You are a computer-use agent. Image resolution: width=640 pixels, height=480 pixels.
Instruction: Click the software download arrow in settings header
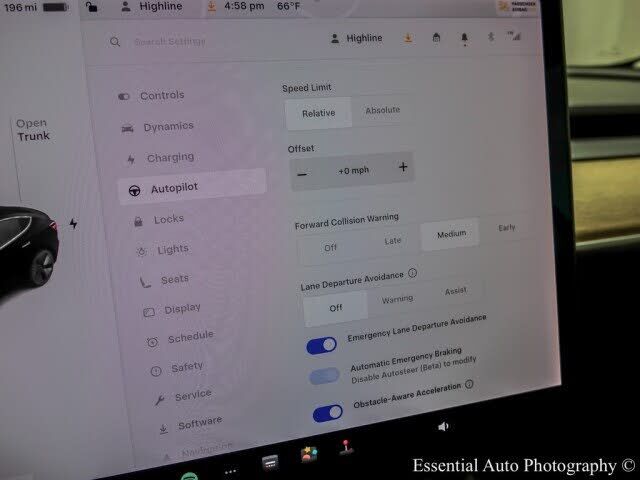[x=408, y=39]
